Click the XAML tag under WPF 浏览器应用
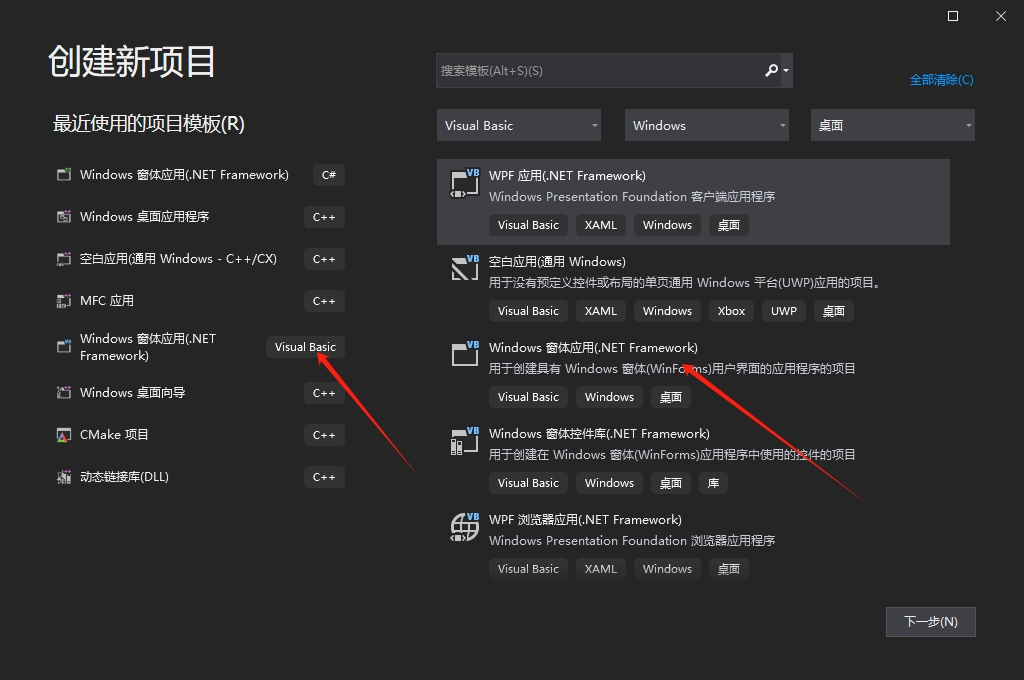The width and height of the screenshot is (1024, 680). pos(600,569)
